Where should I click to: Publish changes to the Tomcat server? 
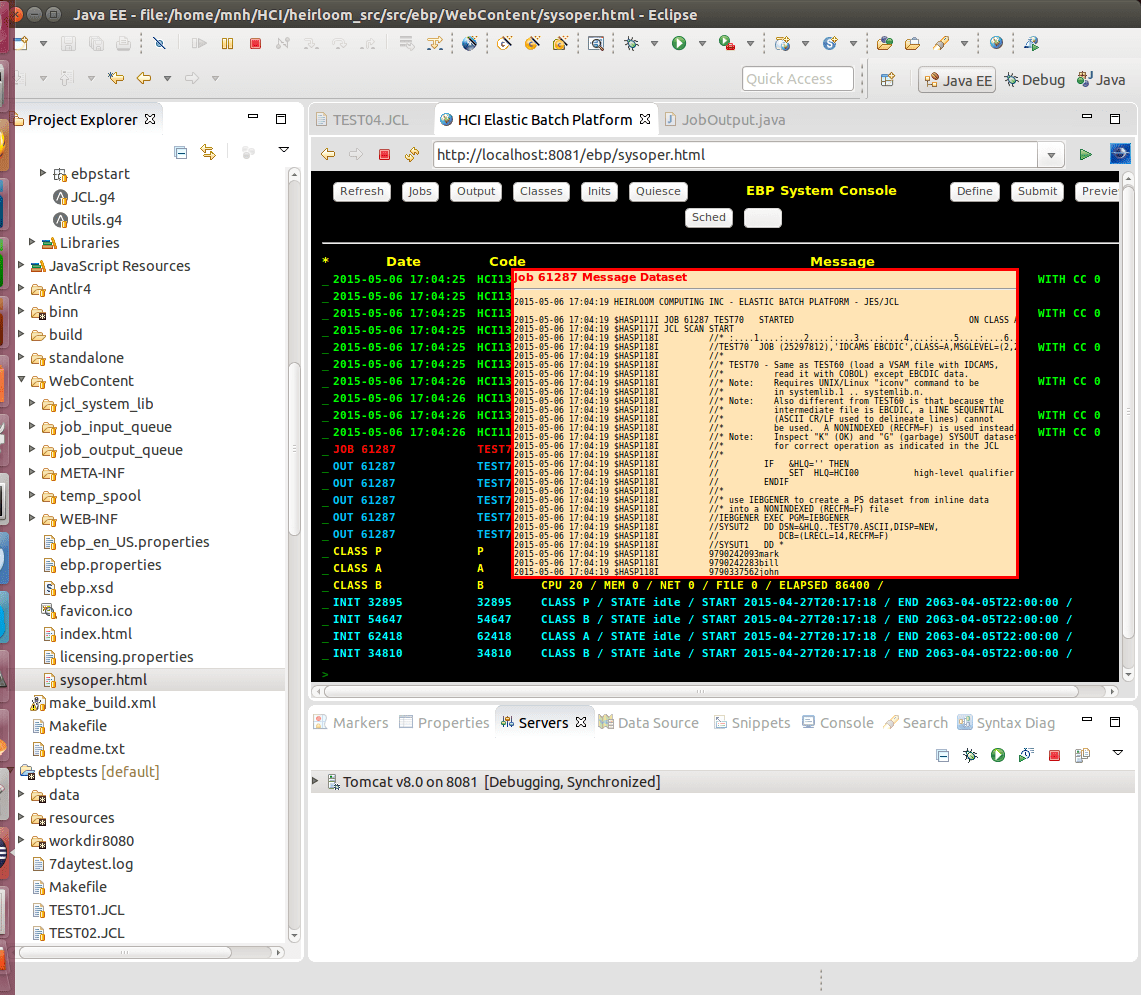click(x=1081, y=755)
